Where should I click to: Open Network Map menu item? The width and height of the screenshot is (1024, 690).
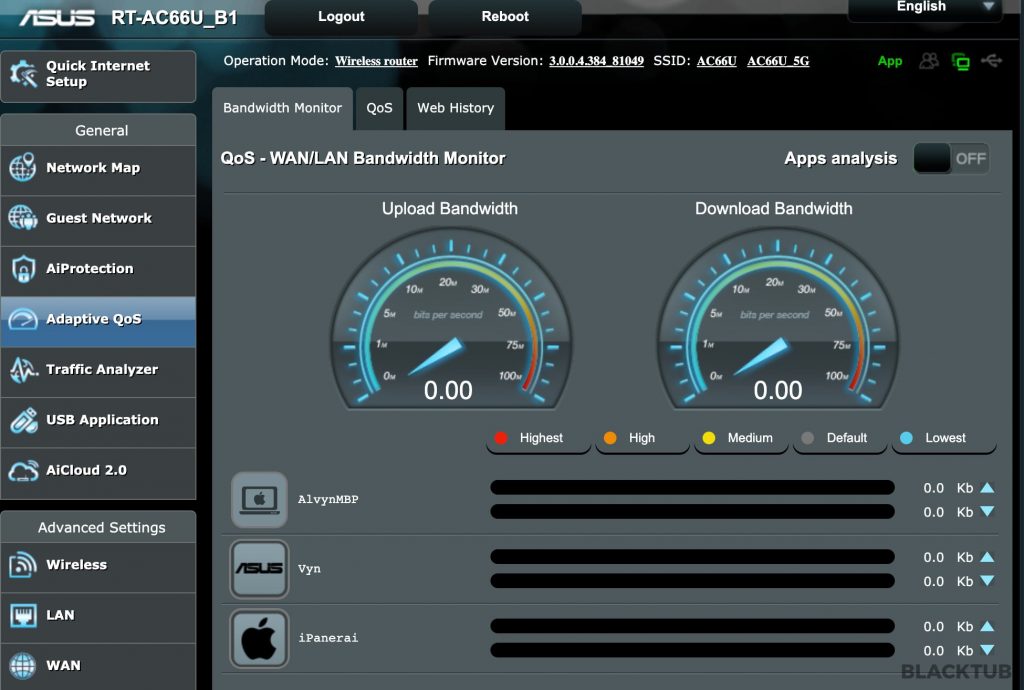point(99,168)
